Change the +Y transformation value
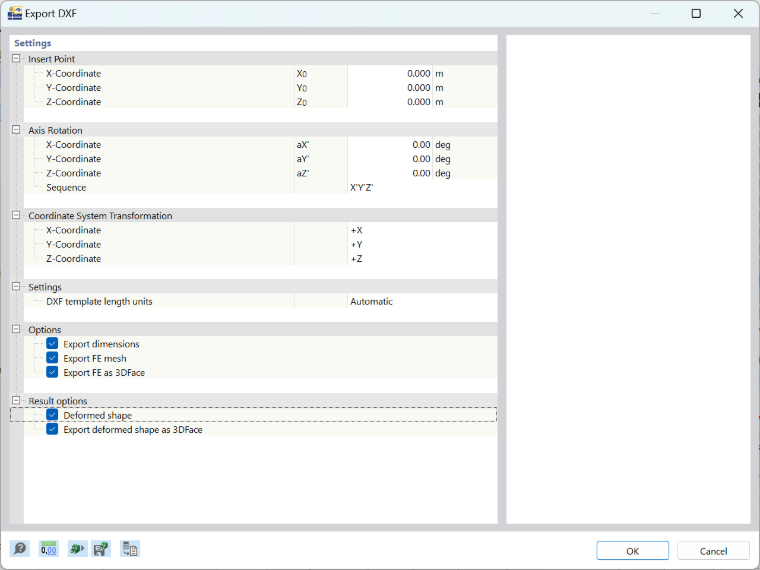 click(422, 244)
